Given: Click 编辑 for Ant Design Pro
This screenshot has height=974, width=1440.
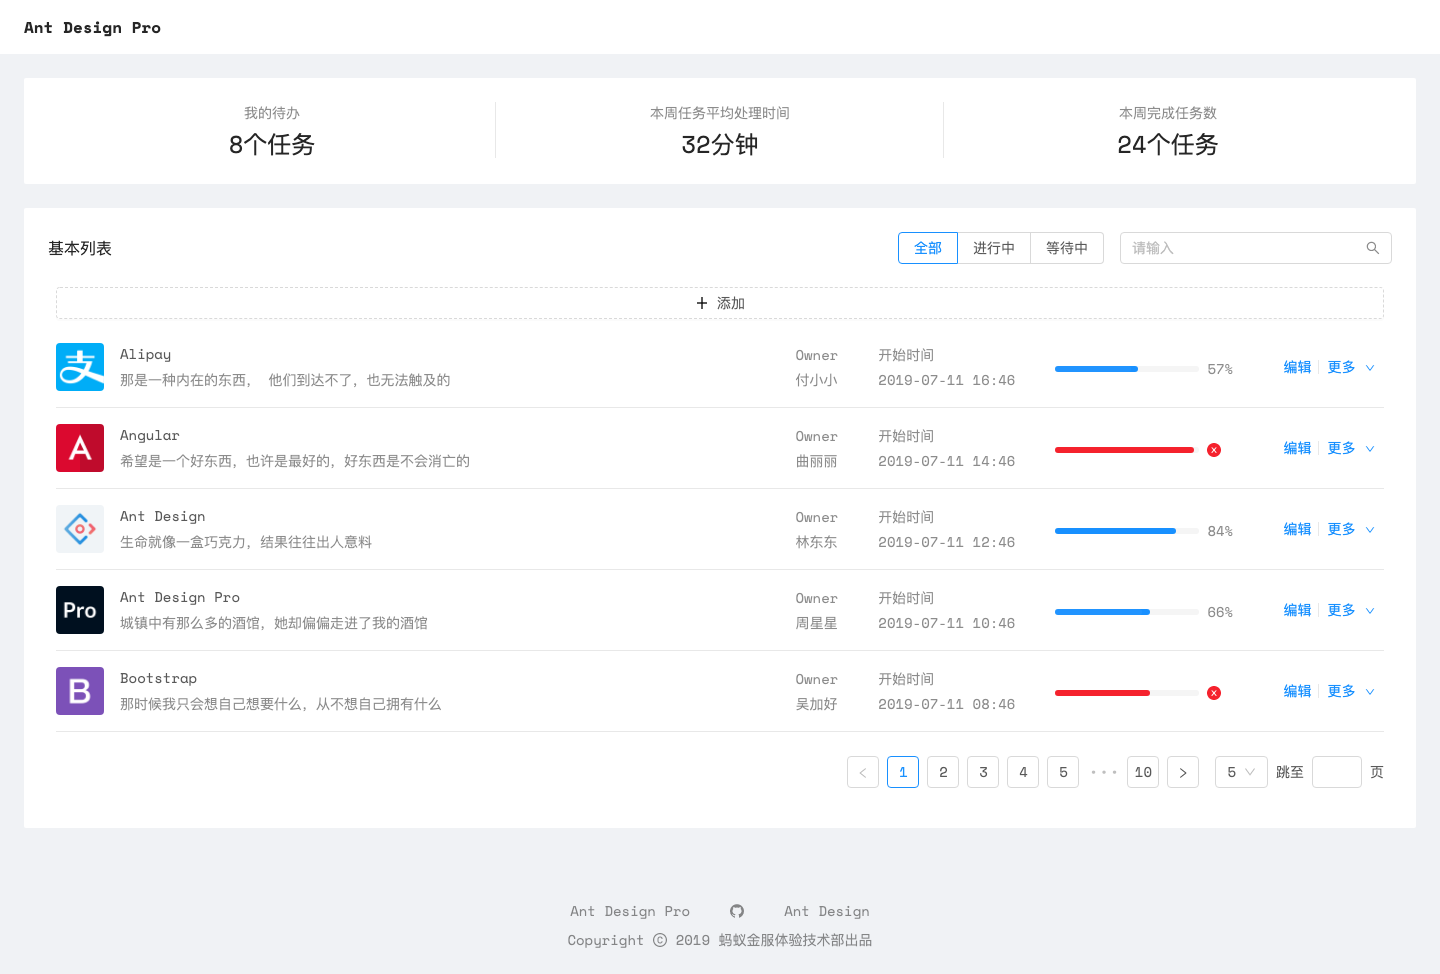Looking at the screenshot, I should click(1297, 610).
